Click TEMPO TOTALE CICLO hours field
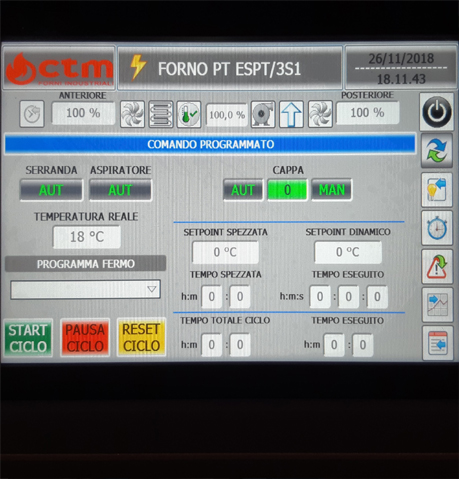 tap(211, 345)
